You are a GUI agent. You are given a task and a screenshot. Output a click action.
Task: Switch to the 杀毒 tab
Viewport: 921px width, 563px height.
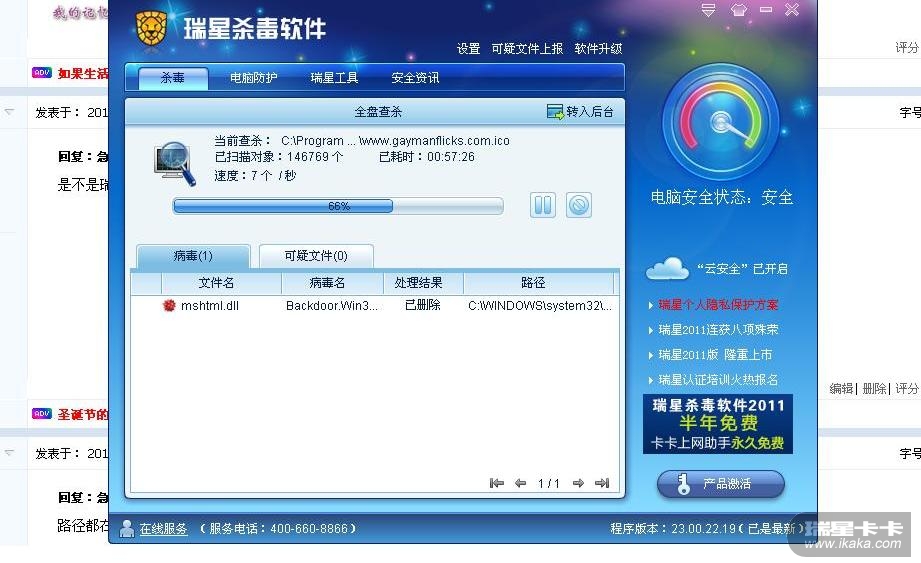(x=173, y=78)
